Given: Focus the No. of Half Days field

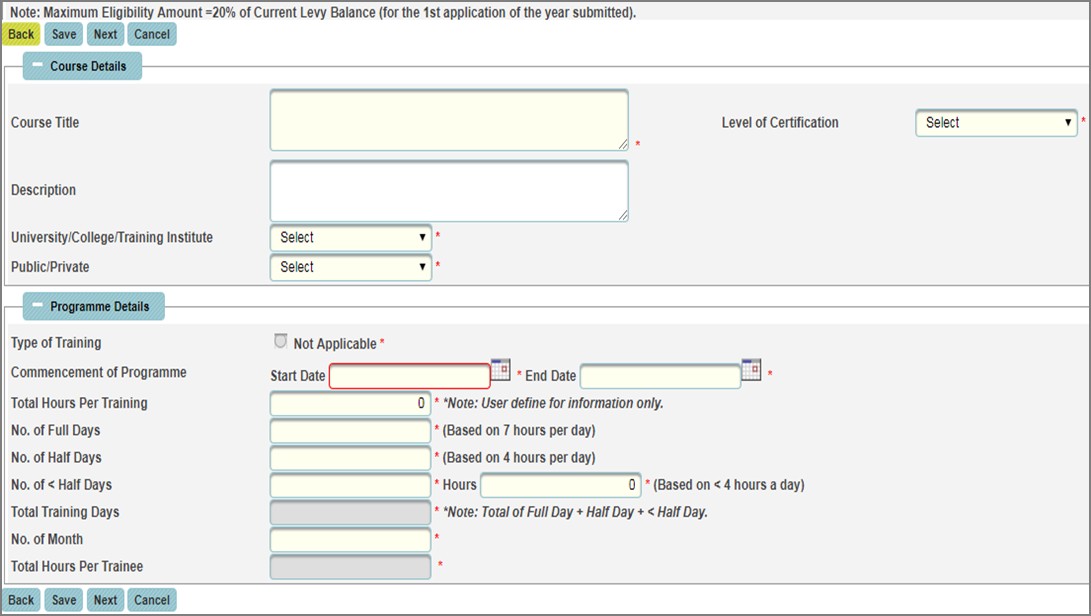Looking at the screenshot, I should click(x=351, y=458).
